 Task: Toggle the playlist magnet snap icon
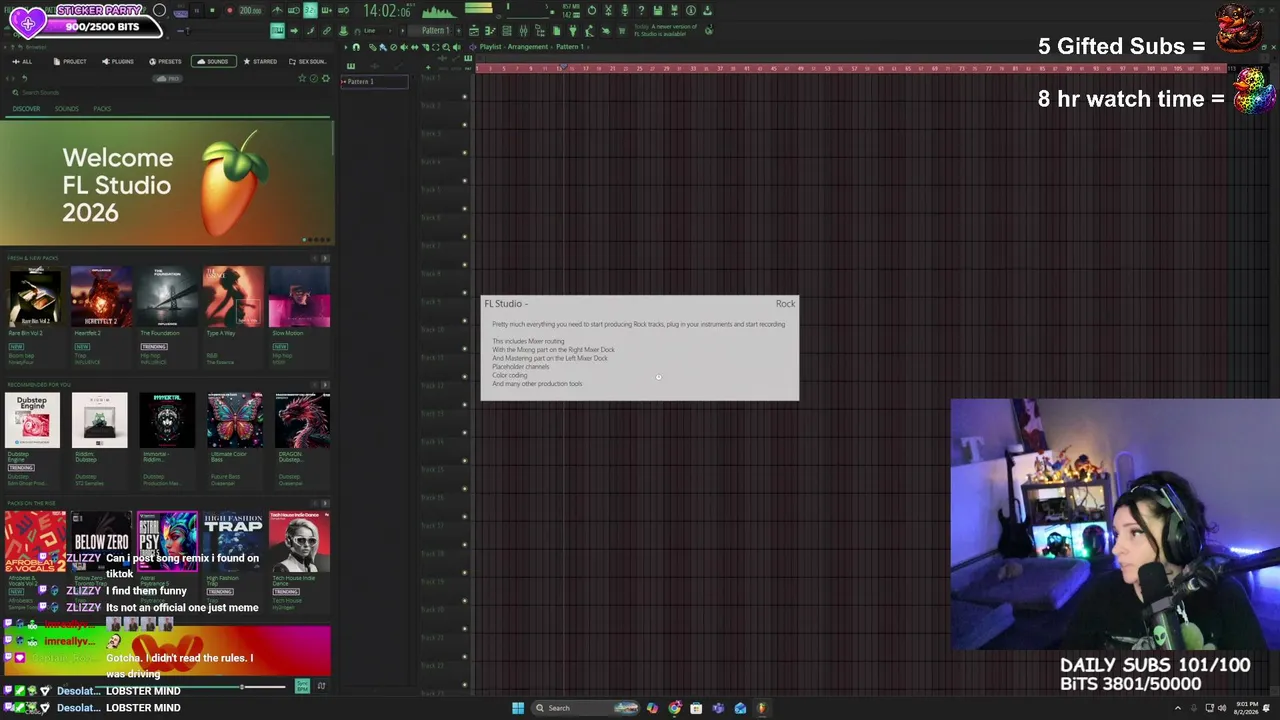tap(356, 47)
